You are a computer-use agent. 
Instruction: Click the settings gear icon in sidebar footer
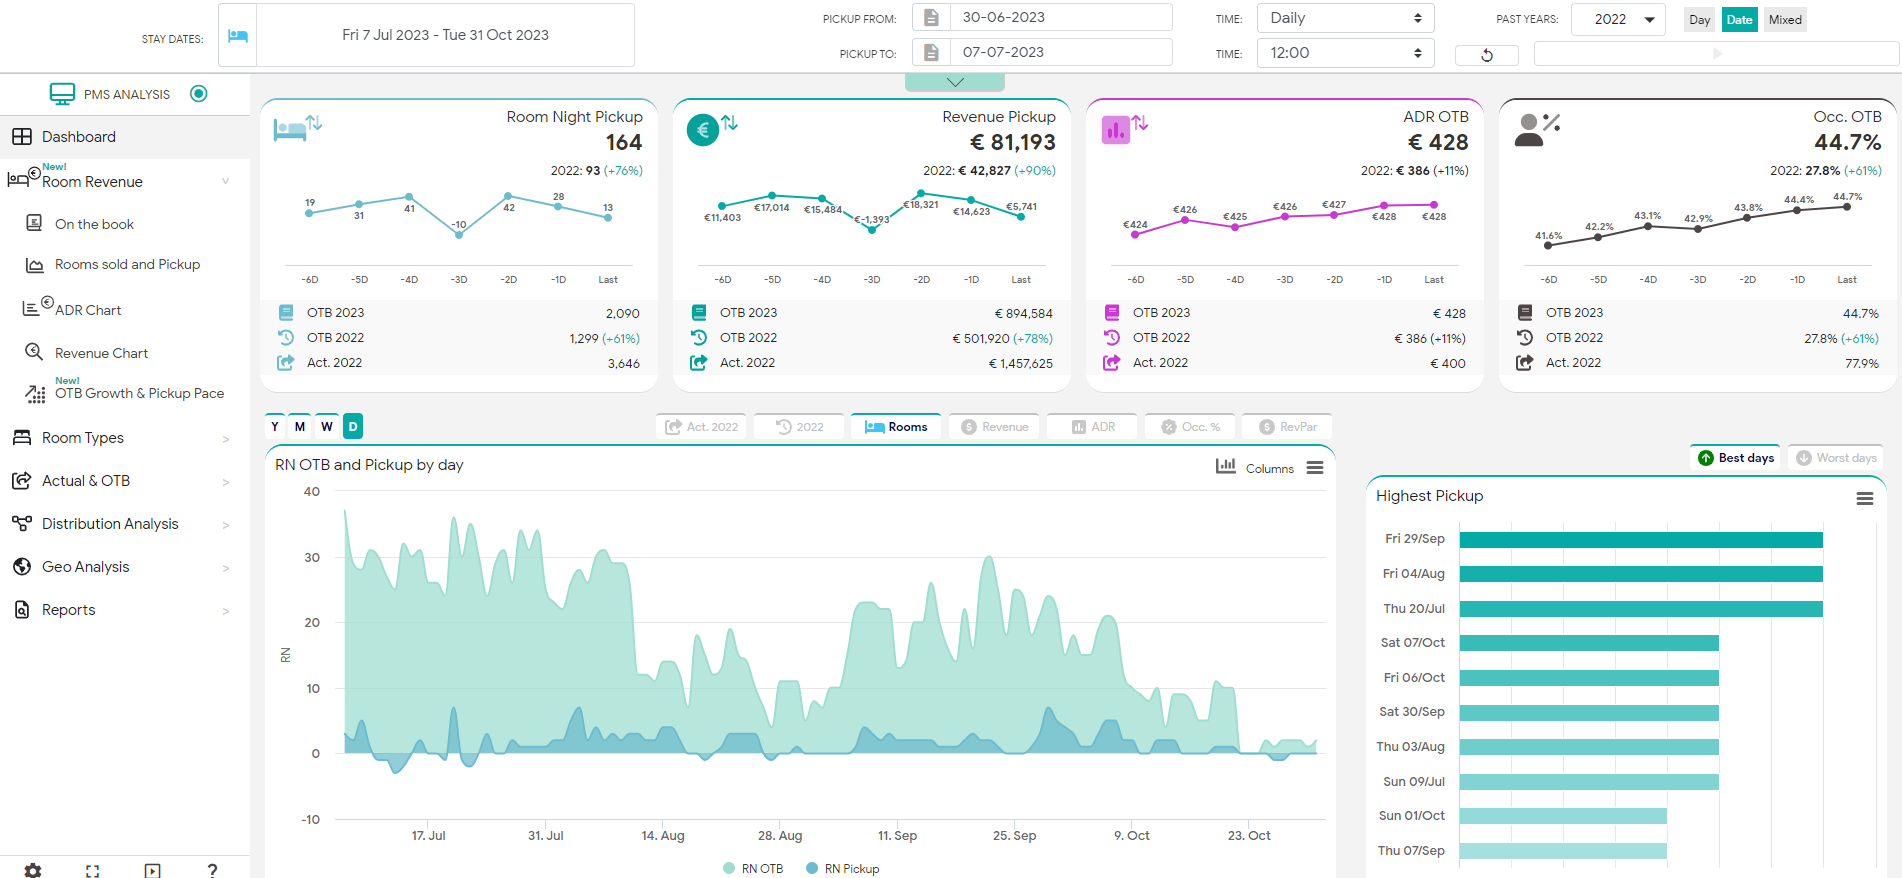pos(33,870)
